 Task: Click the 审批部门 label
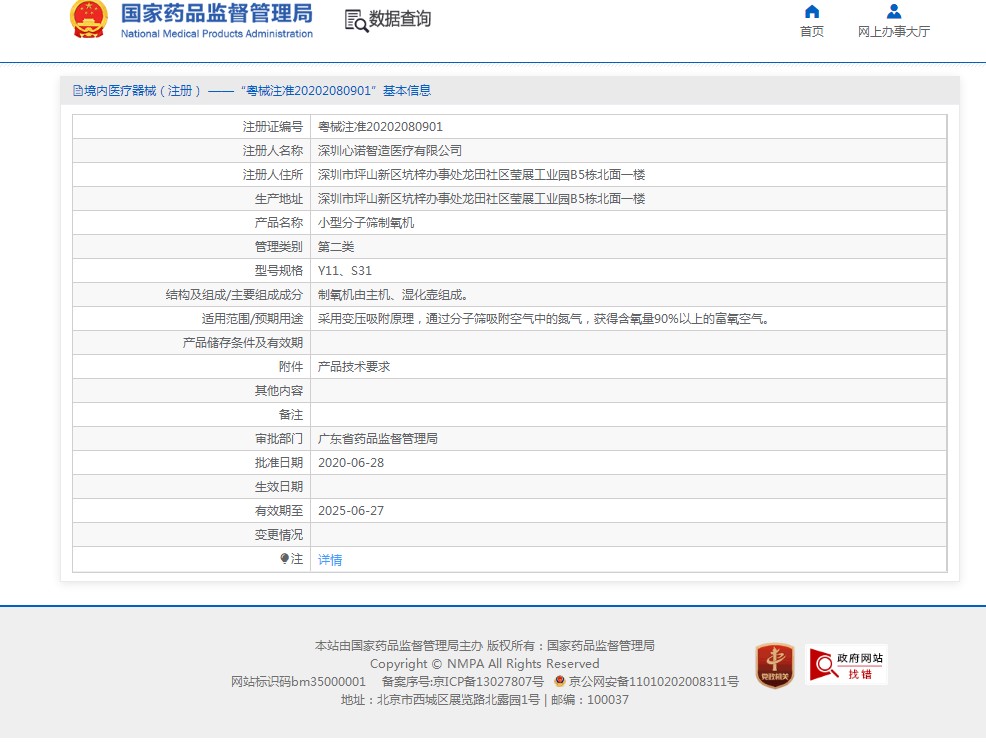pyautogui.click(x=279, y=439)
